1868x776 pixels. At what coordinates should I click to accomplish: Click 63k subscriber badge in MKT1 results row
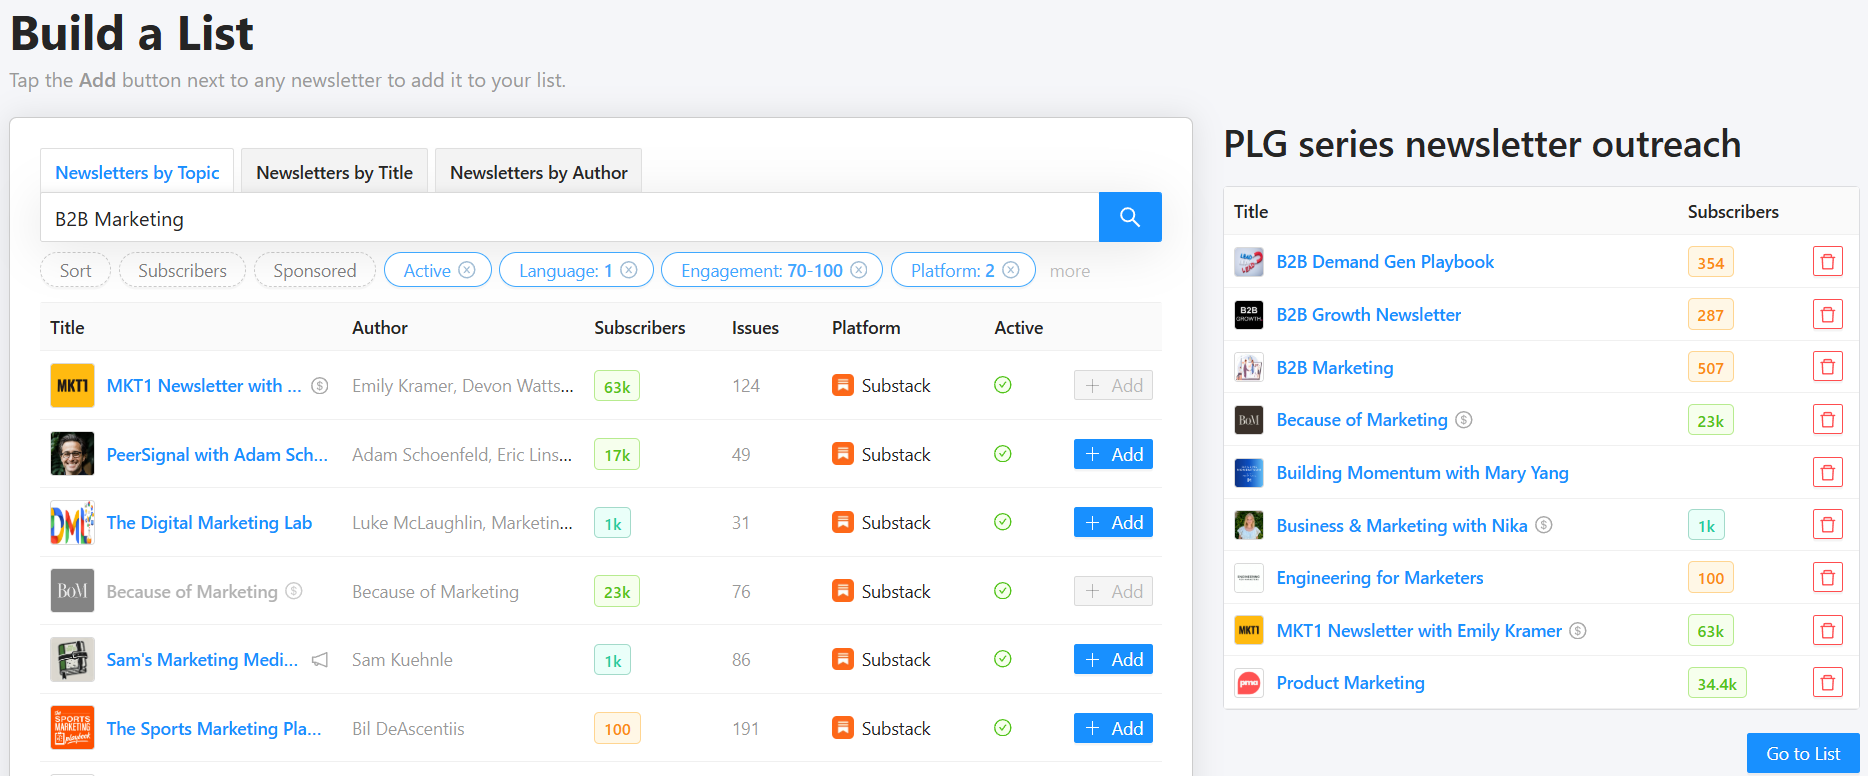[617, 386]
